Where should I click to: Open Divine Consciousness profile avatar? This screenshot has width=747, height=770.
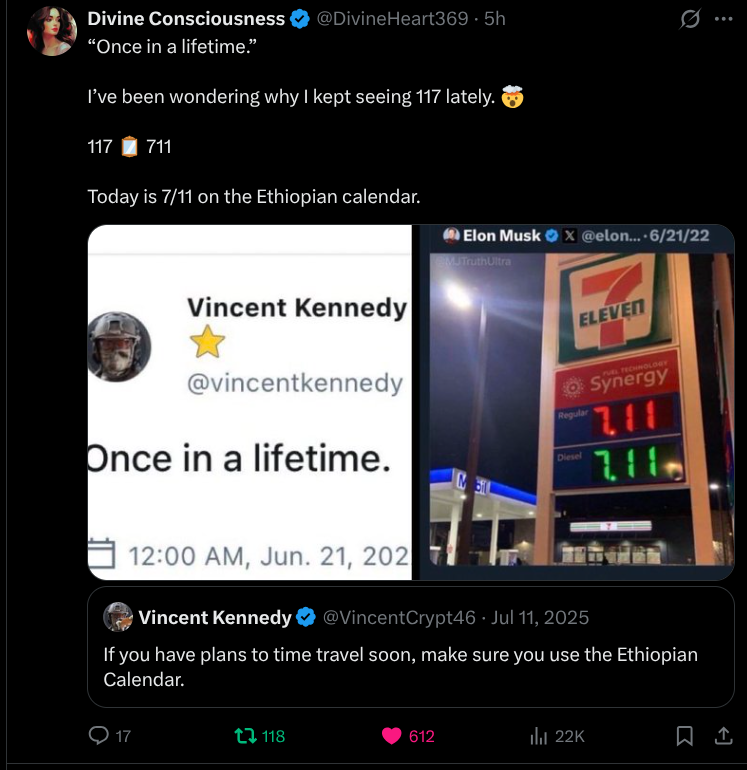[x=53, y=31]
